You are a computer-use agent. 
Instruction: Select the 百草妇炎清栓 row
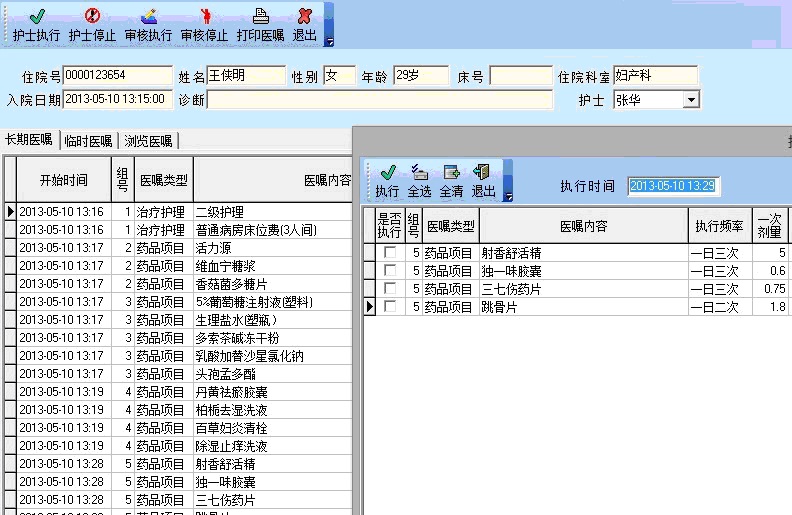click(178, 428)
